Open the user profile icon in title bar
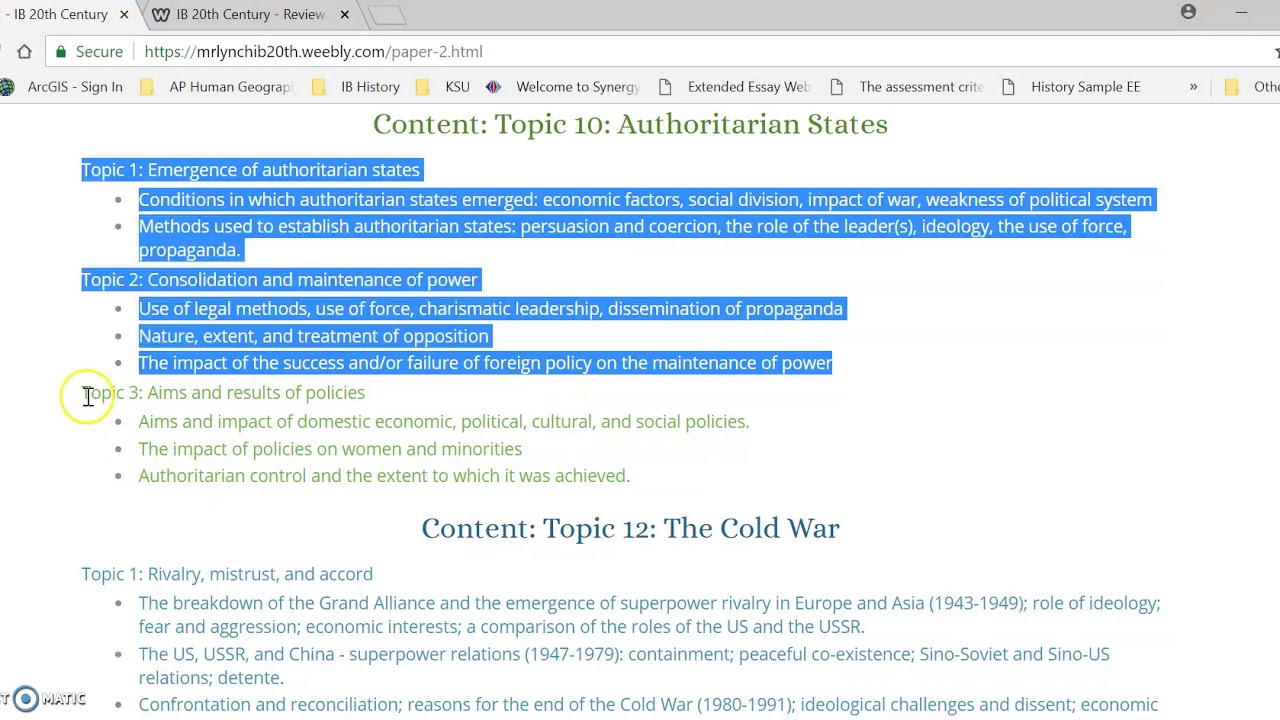 click(x=1188, y=12)
